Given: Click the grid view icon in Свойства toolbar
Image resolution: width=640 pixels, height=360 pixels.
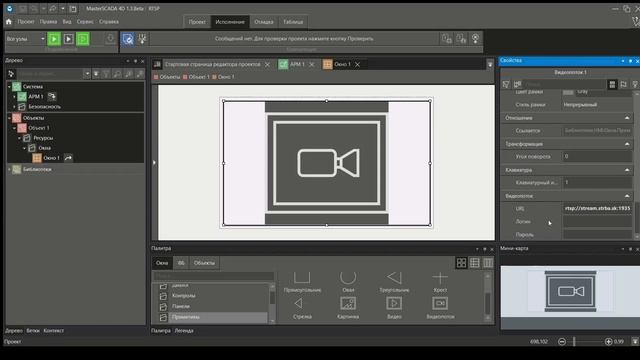Looking at the screenshot, I should coord(612,84).
